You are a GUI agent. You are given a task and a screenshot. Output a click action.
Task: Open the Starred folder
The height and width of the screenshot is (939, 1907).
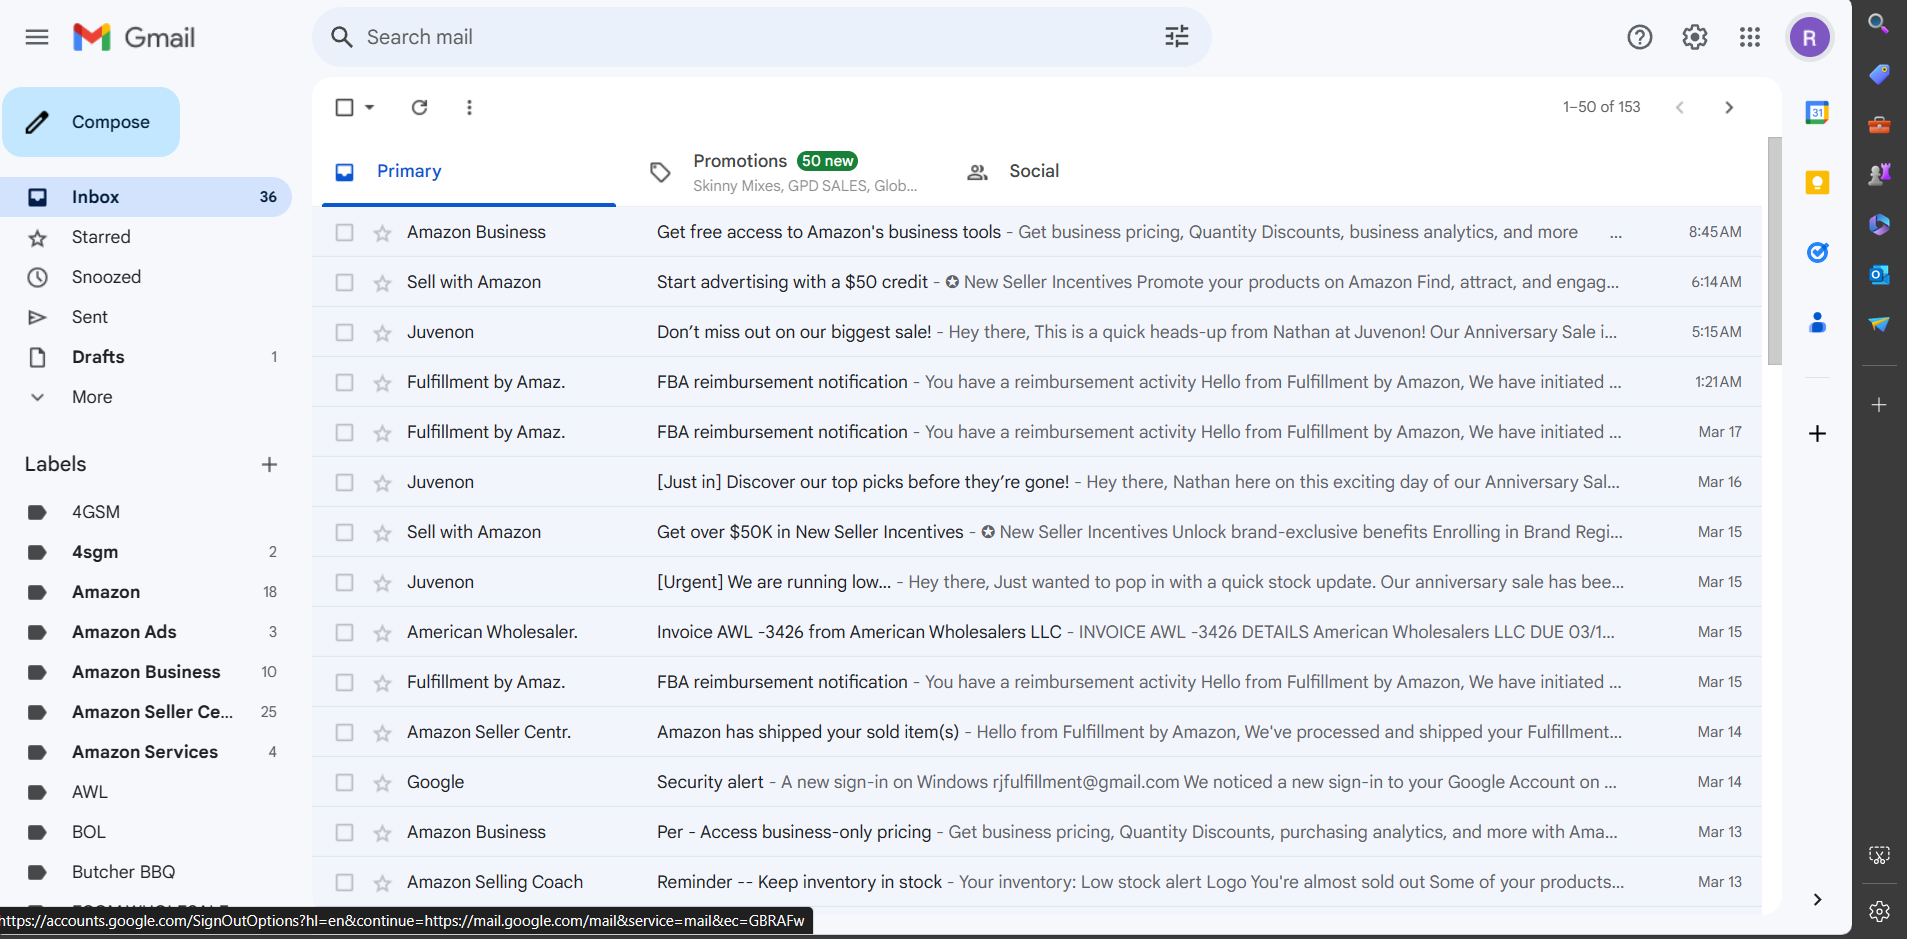click(146, 237)
